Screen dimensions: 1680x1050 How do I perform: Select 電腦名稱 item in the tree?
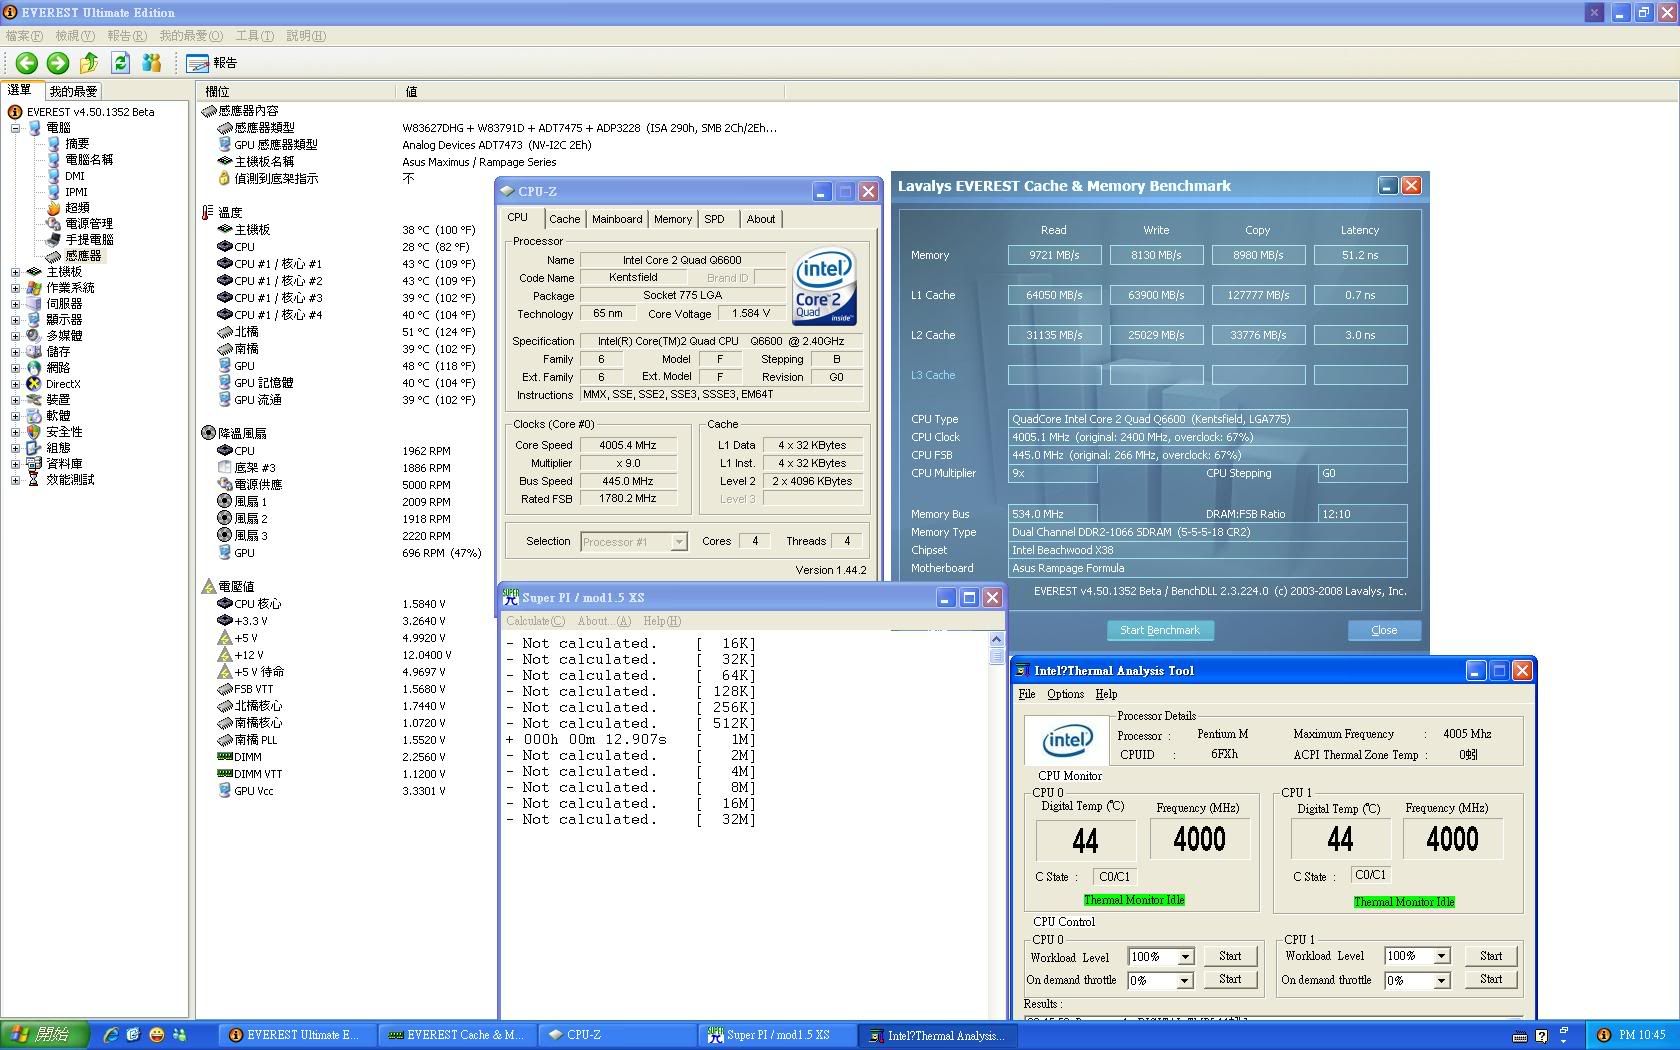[89, 160]
